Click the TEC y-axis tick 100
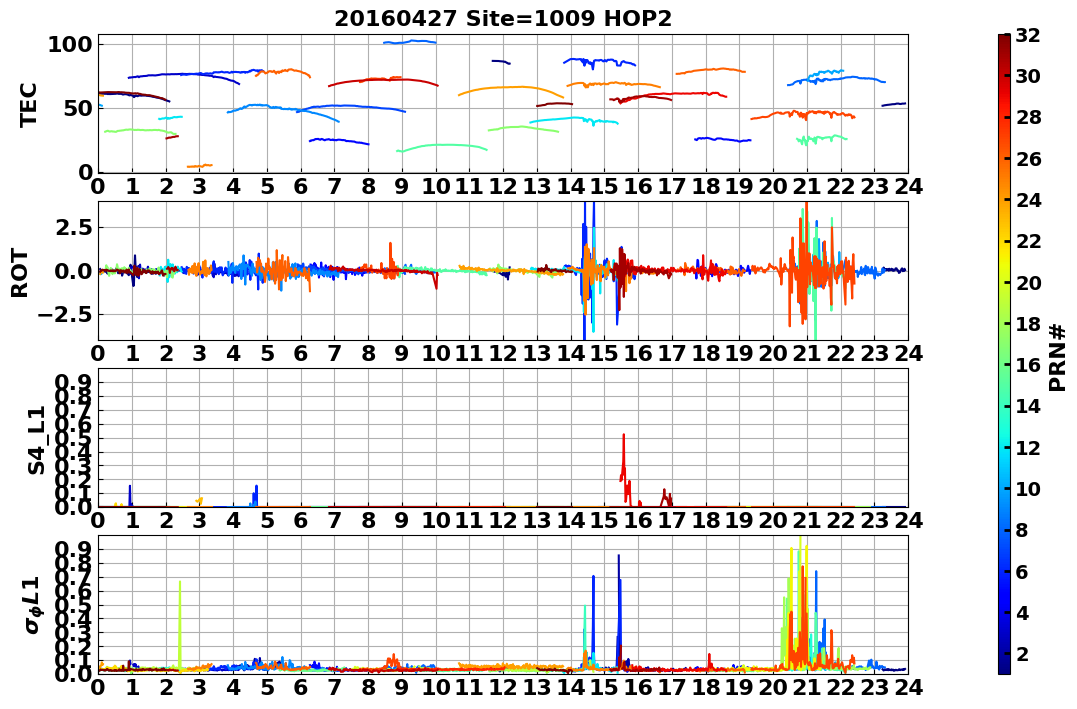This screenshot has height=709, width=1077. point(70,45)
